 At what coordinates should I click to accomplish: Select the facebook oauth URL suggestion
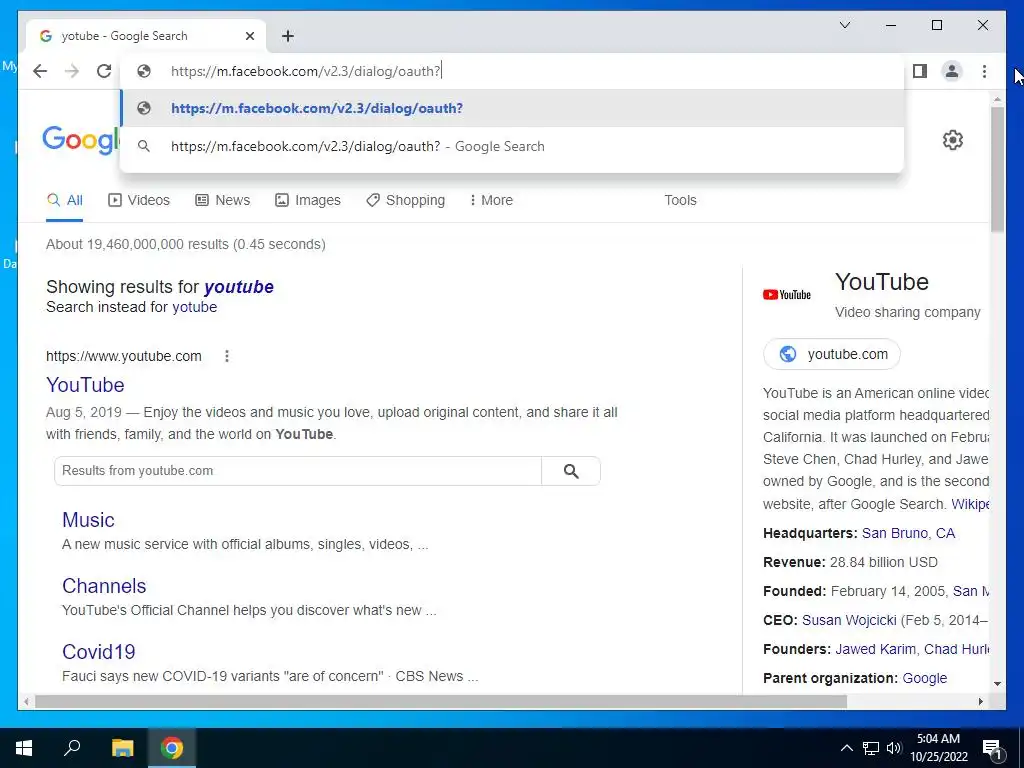[512, 108]
